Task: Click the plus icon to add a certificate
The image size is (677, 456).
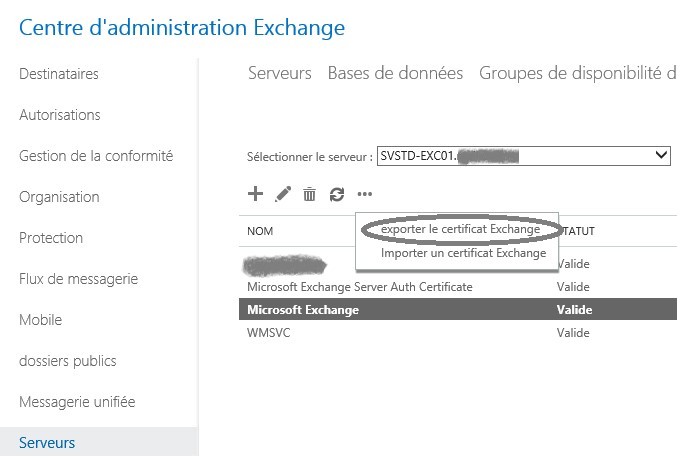Action: pos(255,193)
